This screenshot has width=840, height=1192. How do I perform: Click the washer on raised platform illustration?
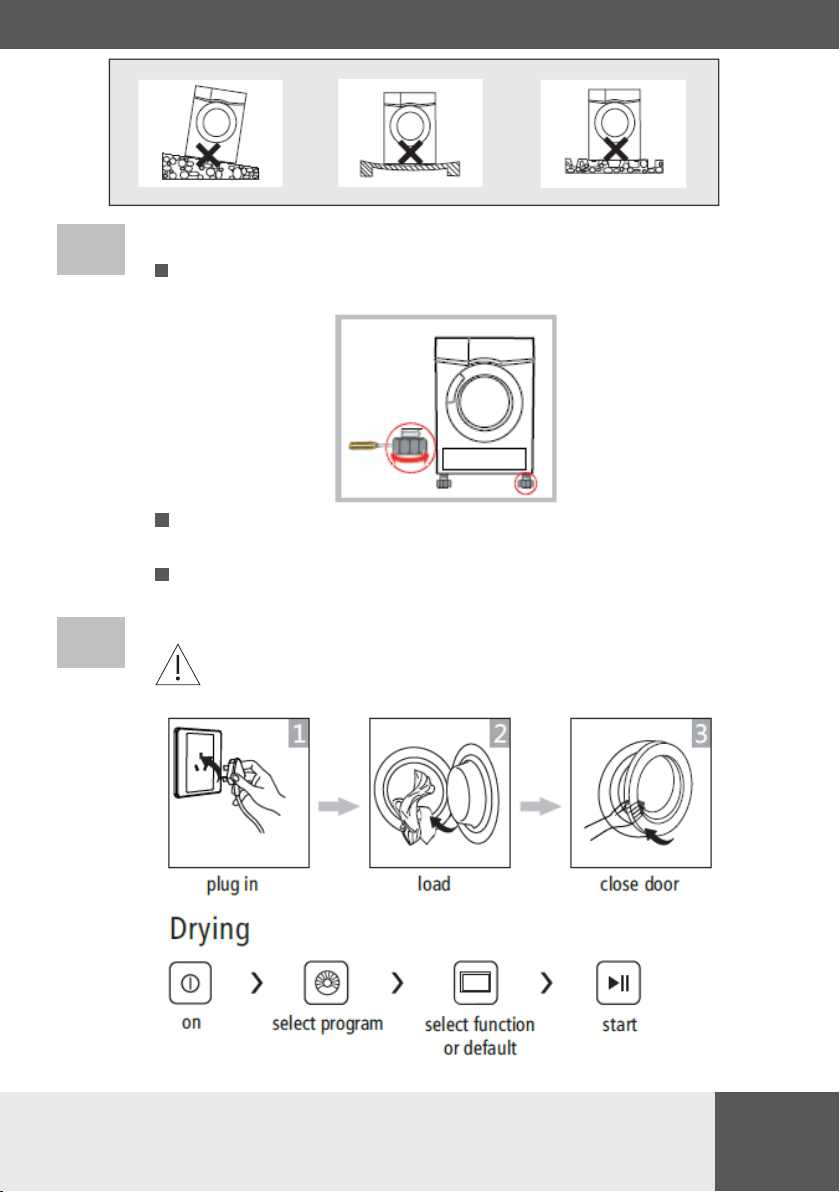click(410, 133)
